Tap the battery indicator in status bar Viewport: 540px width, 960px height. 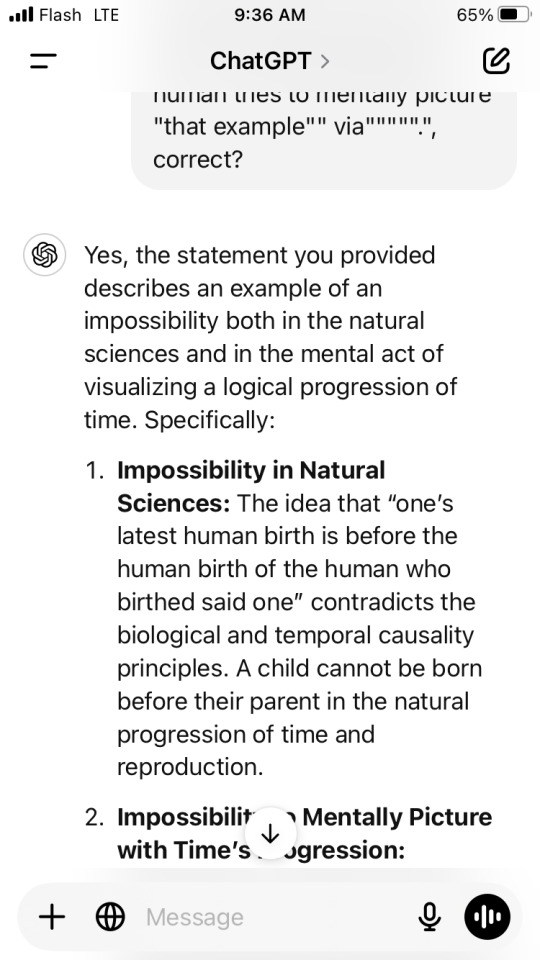click(x=514, y=15)
